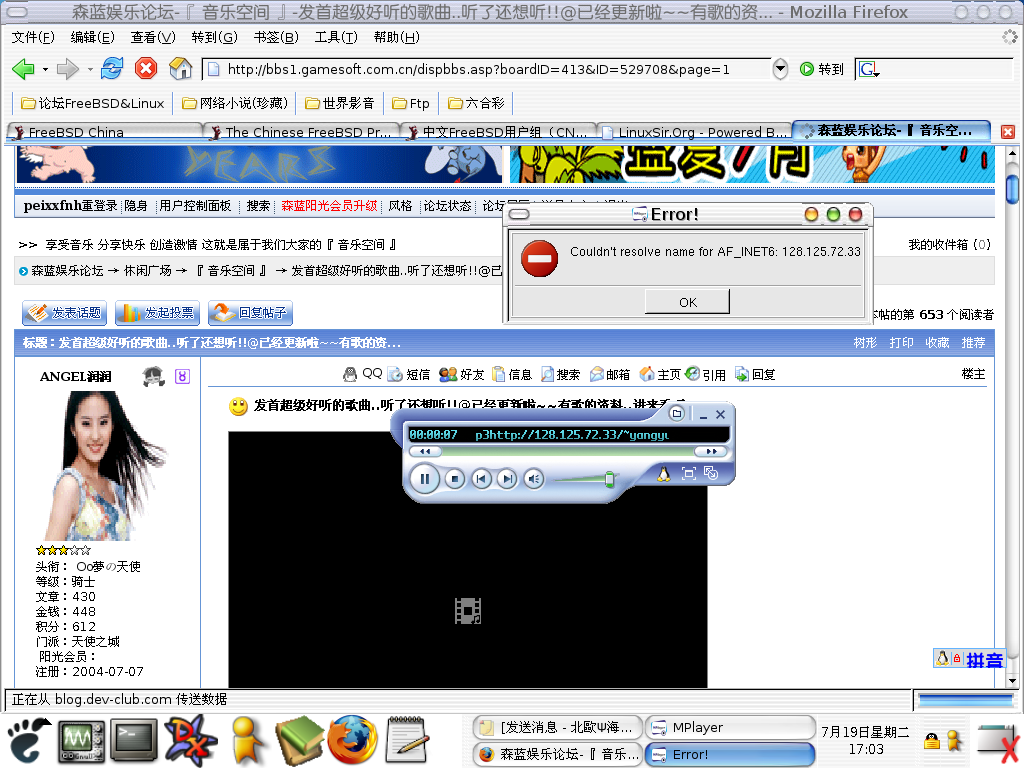Open the notepad text editor launcher
The width and height of the screenshot is (1024, 768).
point(408,741)
